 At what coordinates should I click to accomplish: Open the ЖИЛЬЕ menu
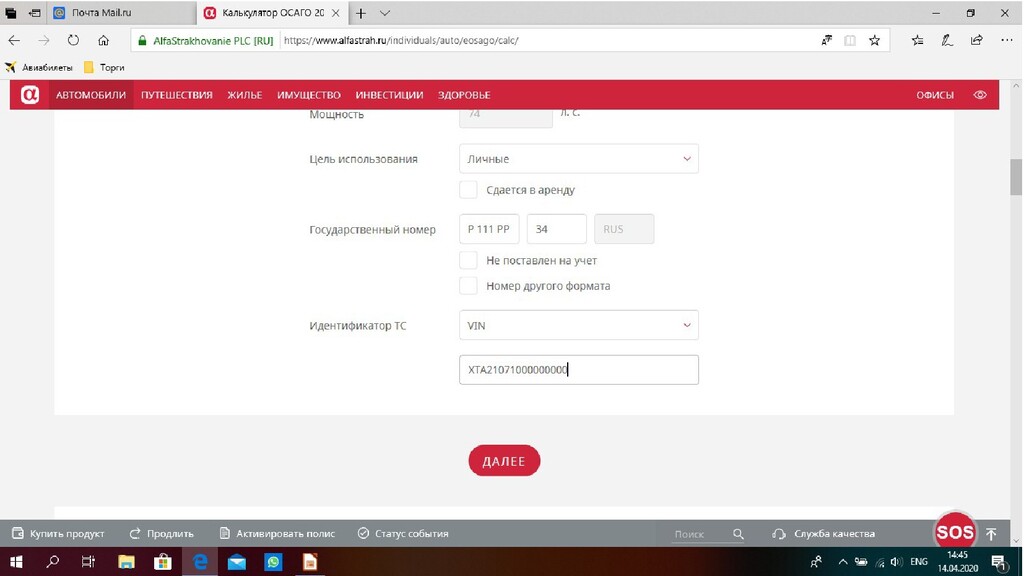coord(245,95)
